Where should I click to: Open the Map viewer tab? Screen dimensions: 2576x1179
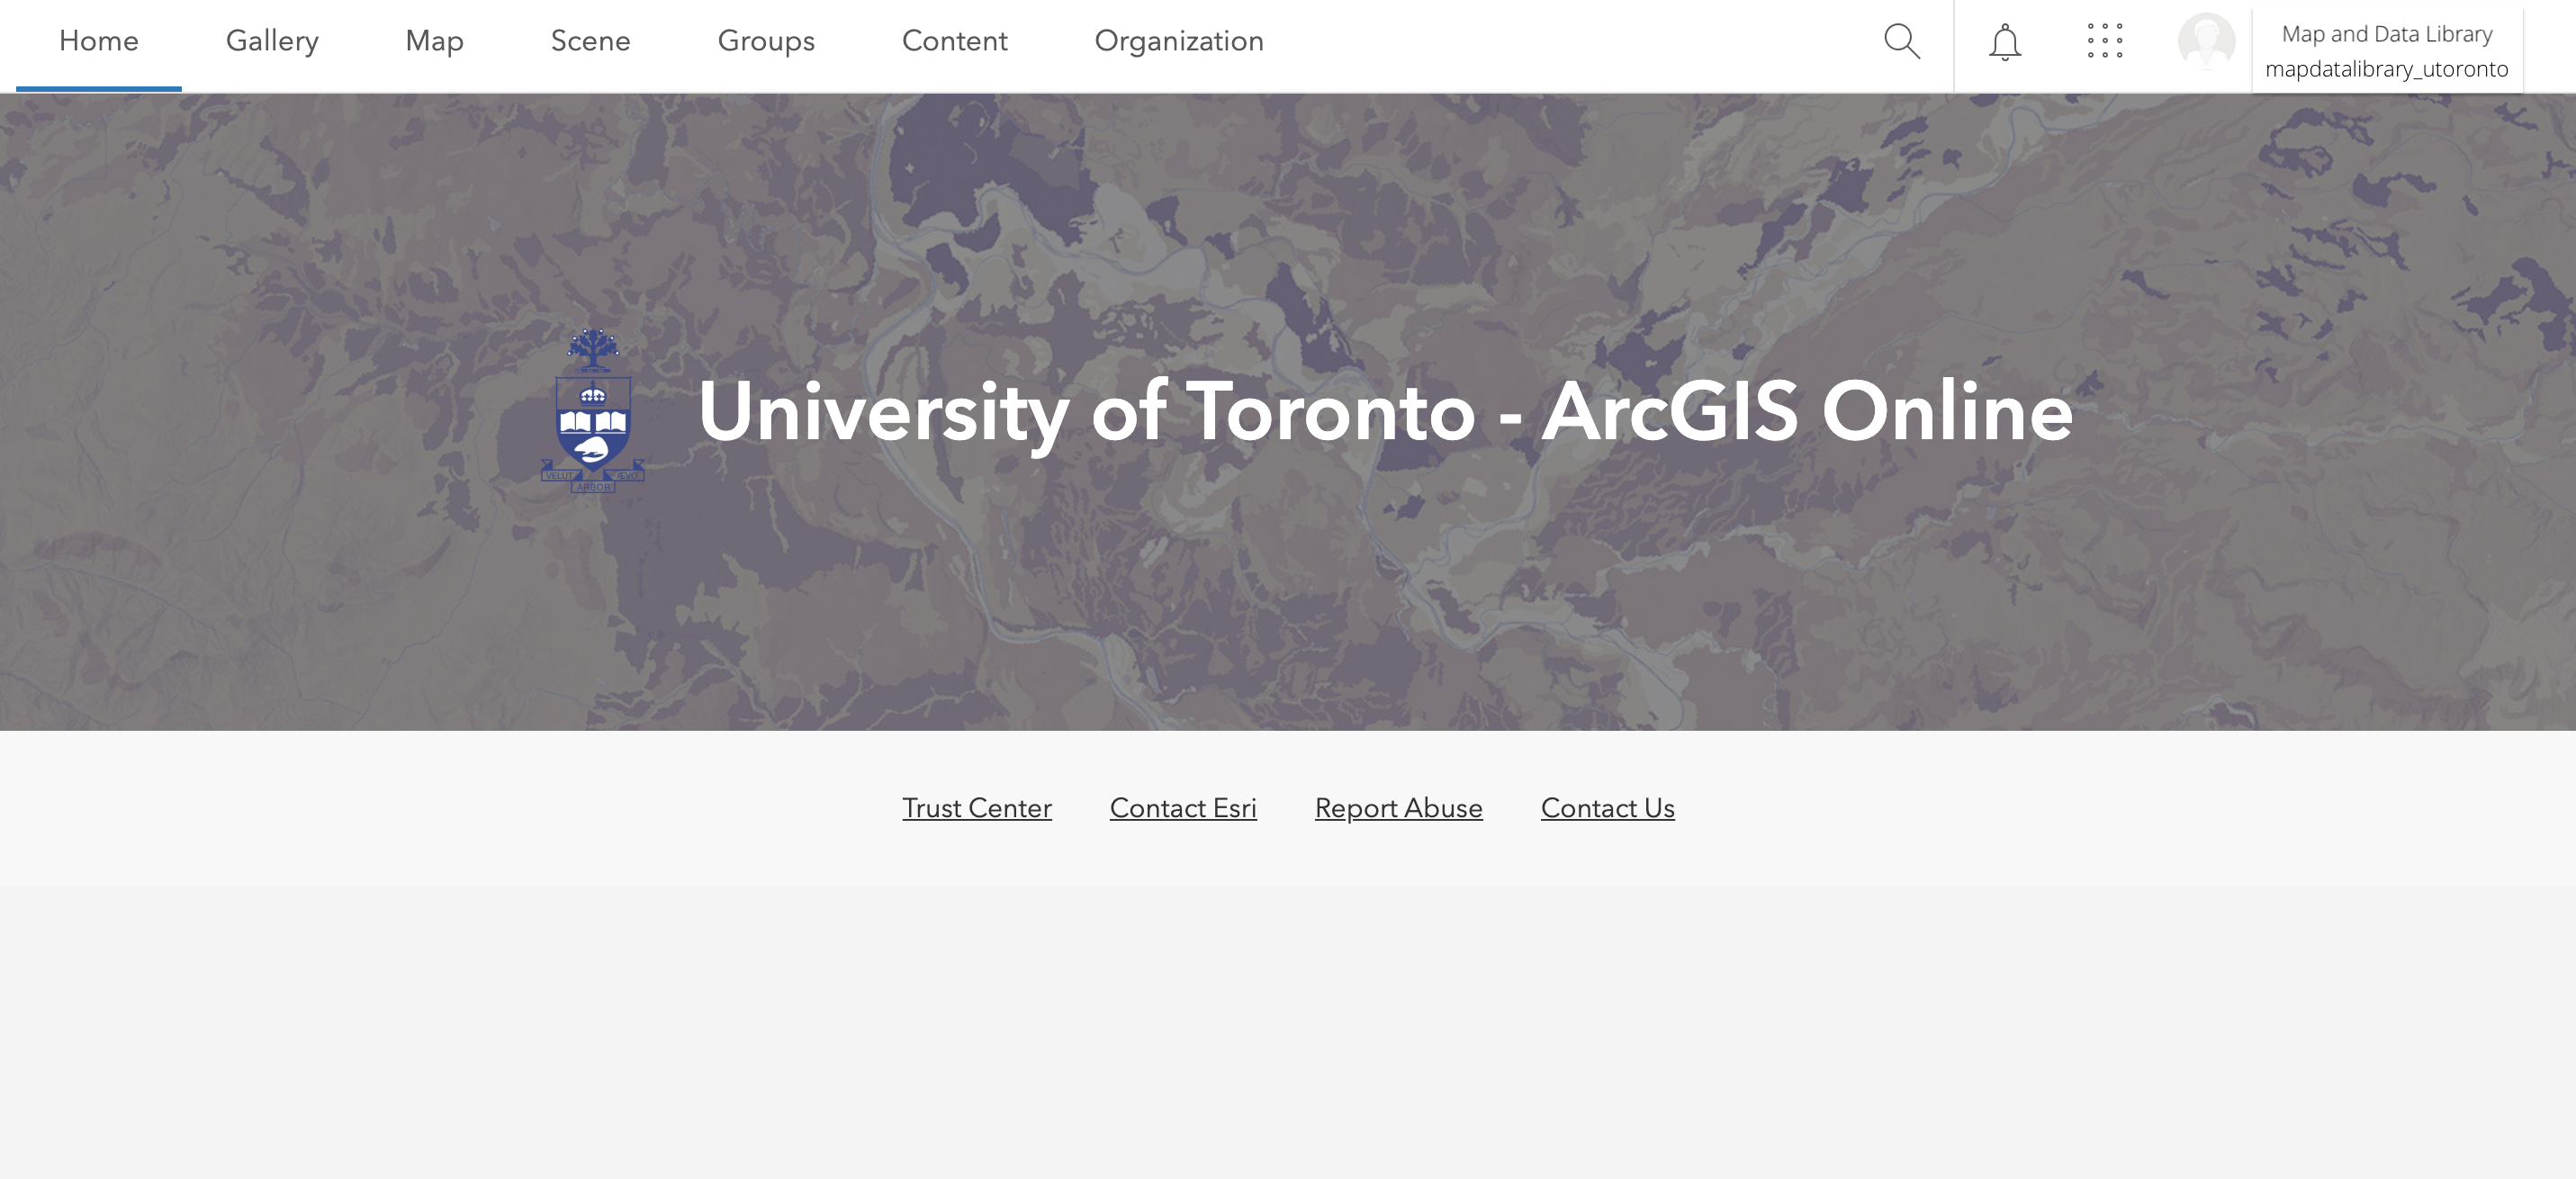434,42
